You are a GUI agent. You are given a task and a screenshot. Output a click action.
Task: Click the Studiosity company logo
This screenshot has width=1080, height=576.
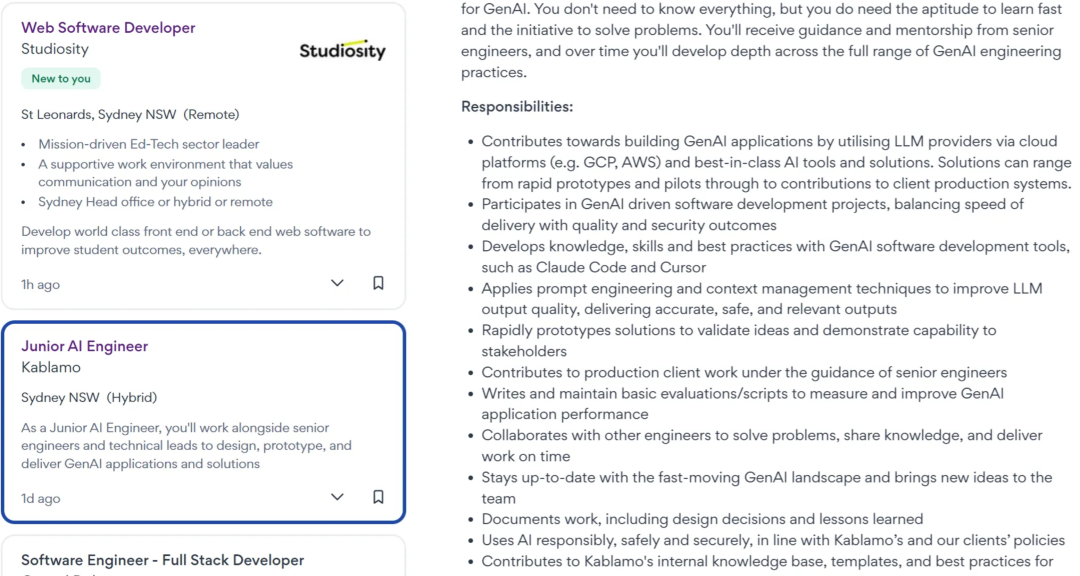[342, 50]
